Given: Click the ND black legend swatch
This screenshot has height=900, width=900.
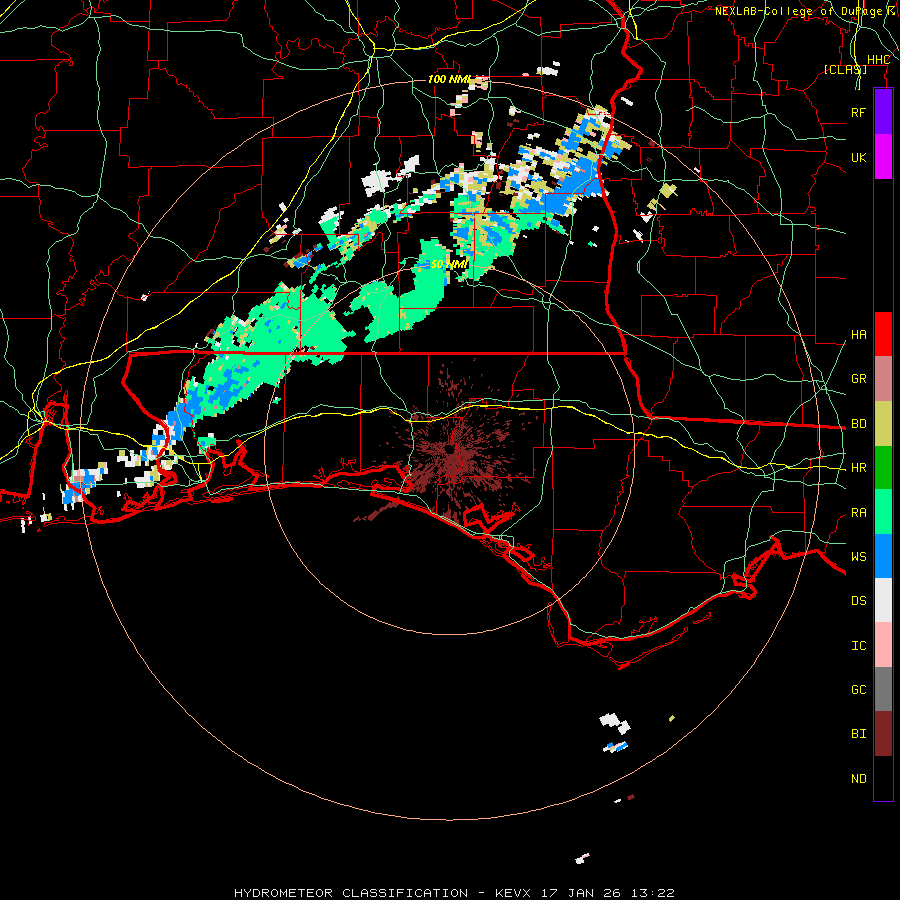Looking at the screenshot, I should tap(883, 778).
